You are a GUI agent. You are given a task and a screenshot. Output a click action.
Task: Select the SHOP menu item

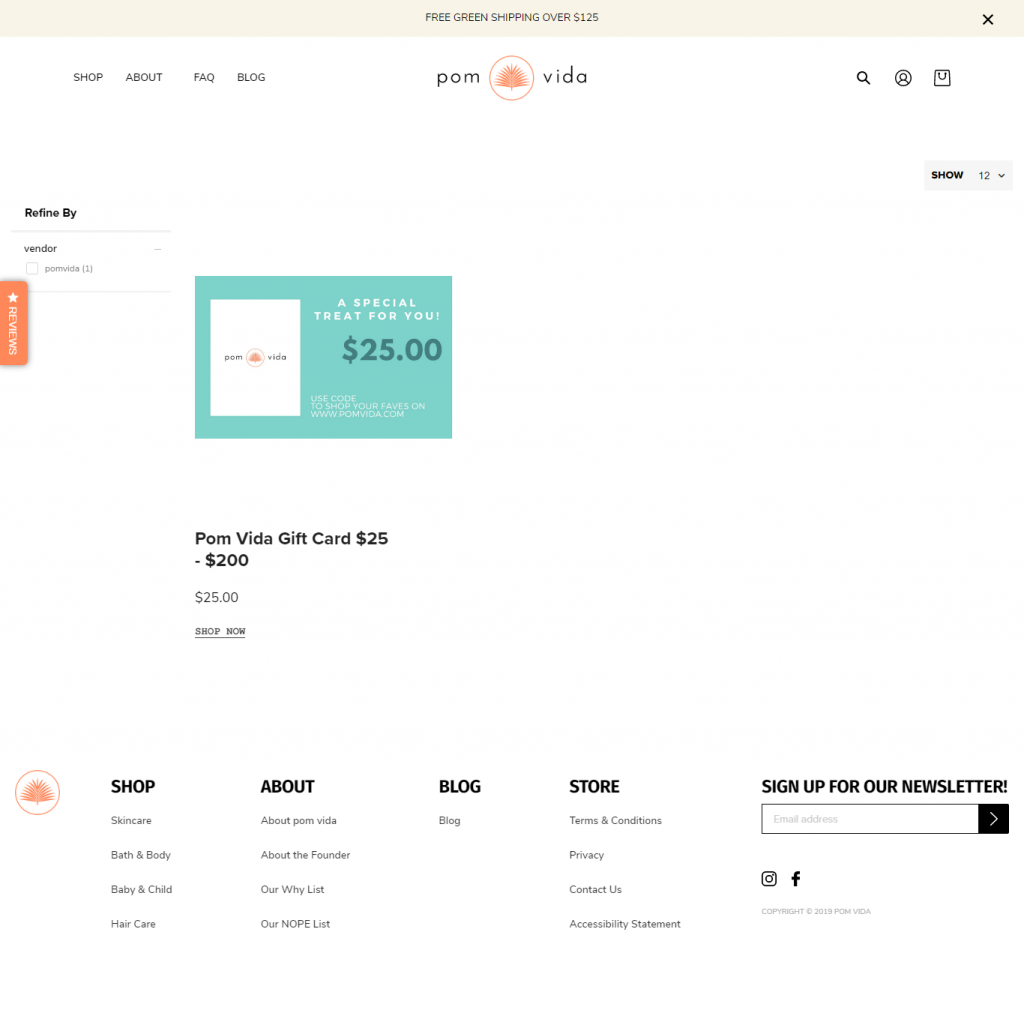88,77
